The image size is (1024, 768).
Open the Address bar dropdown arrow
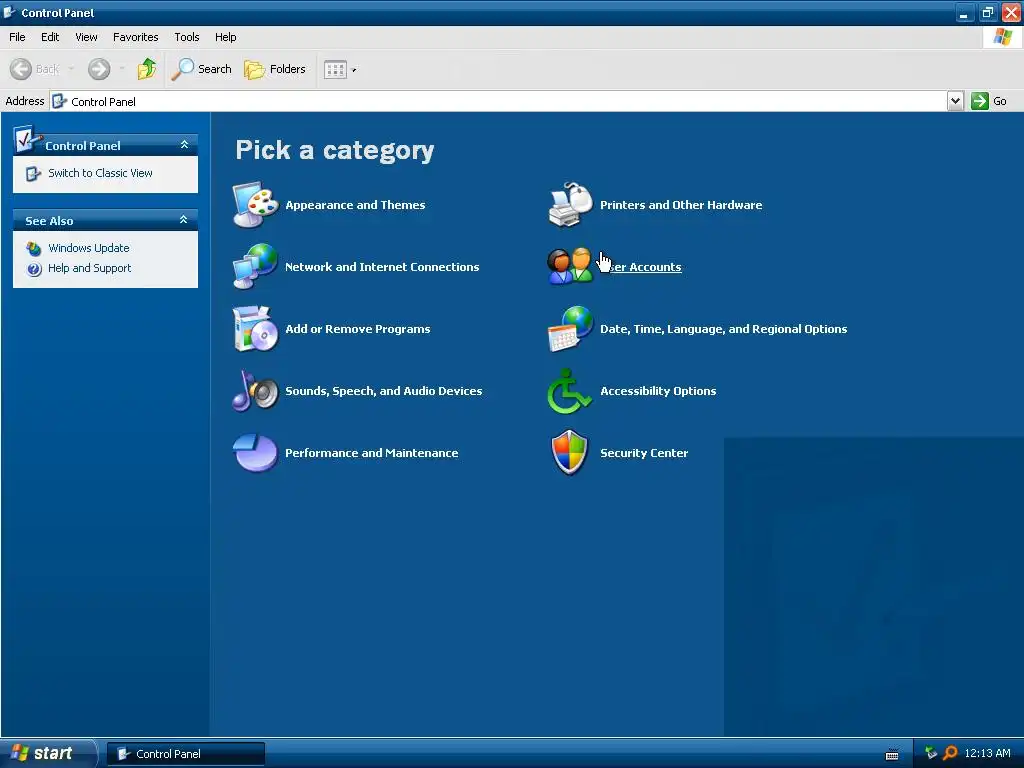955,101
